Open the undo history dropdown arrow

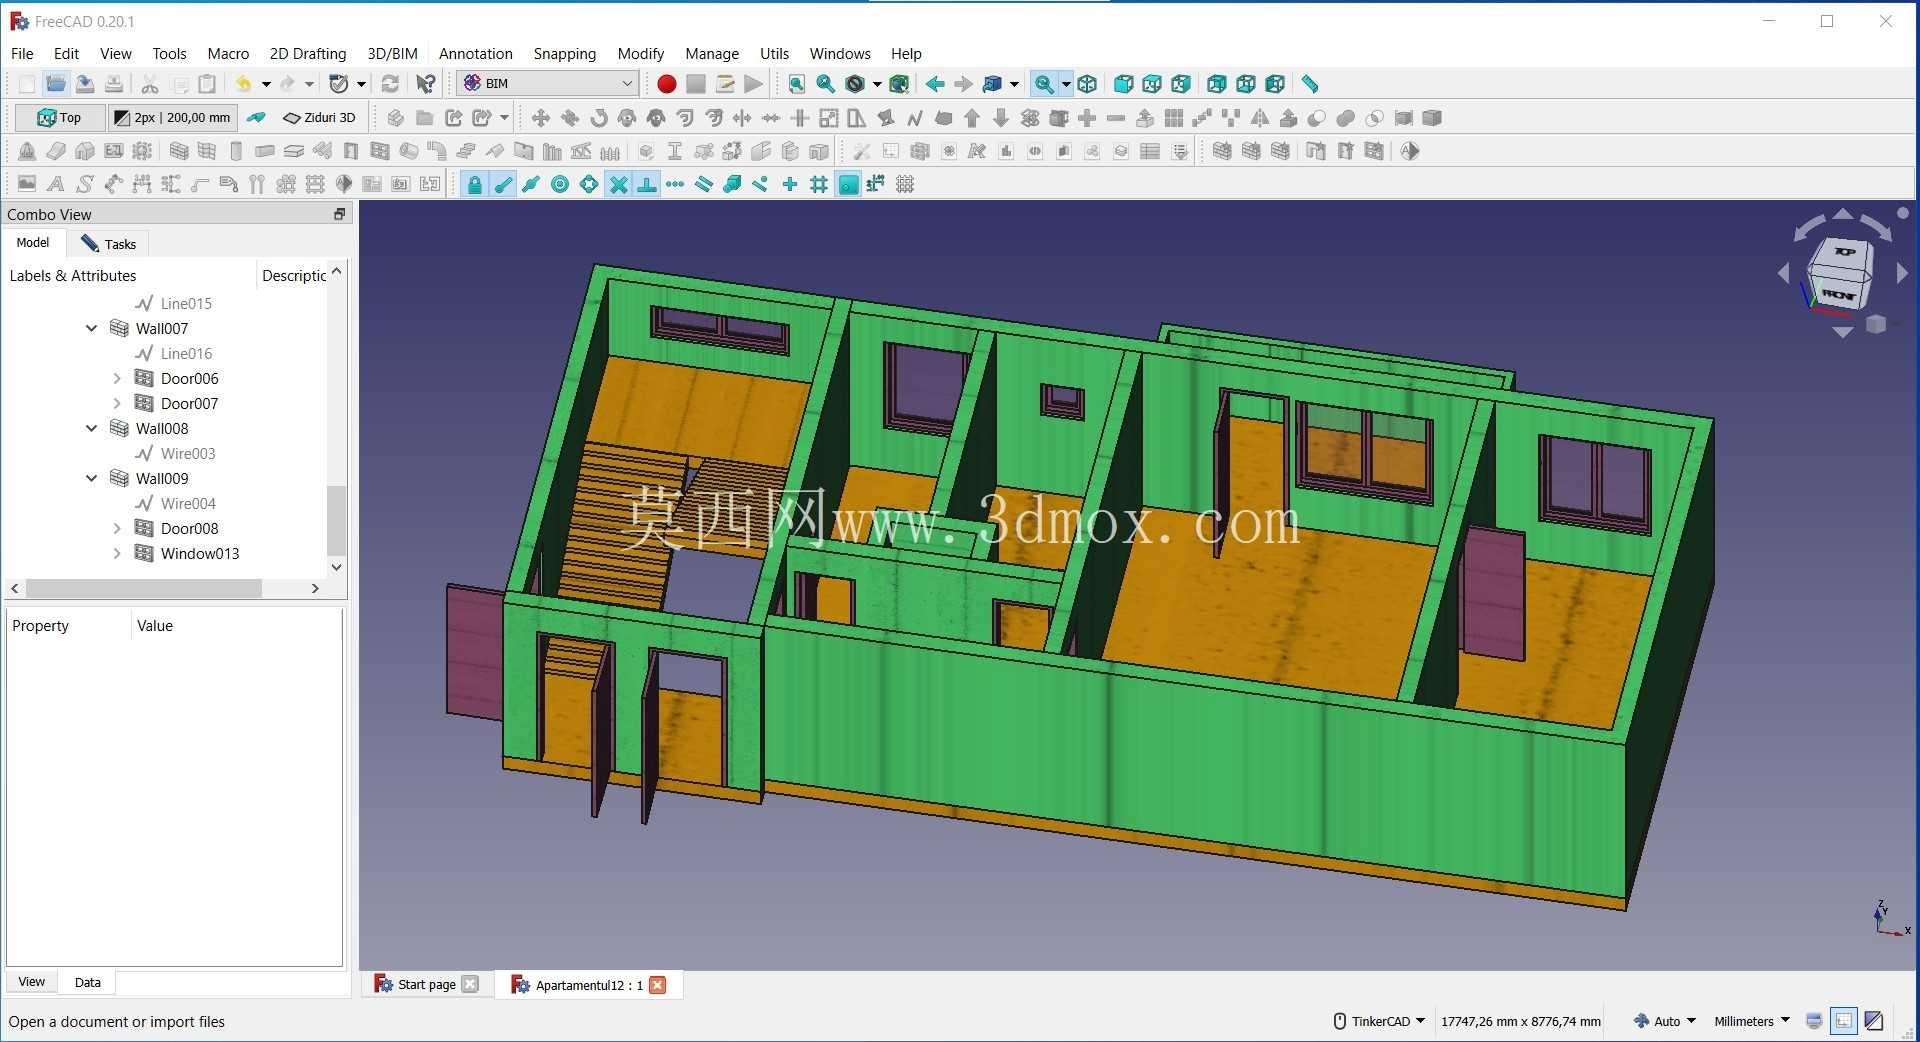(x=266, y=84)
